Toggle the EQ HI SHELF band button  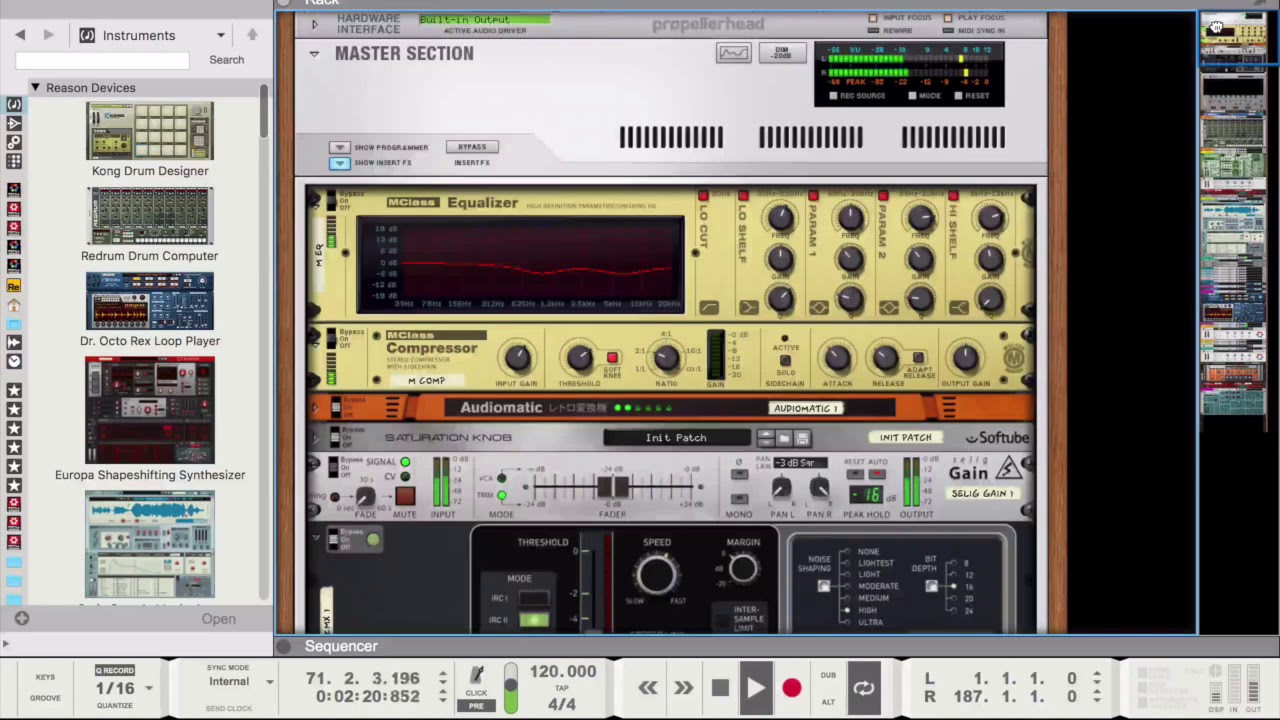[x=953, y=196]
